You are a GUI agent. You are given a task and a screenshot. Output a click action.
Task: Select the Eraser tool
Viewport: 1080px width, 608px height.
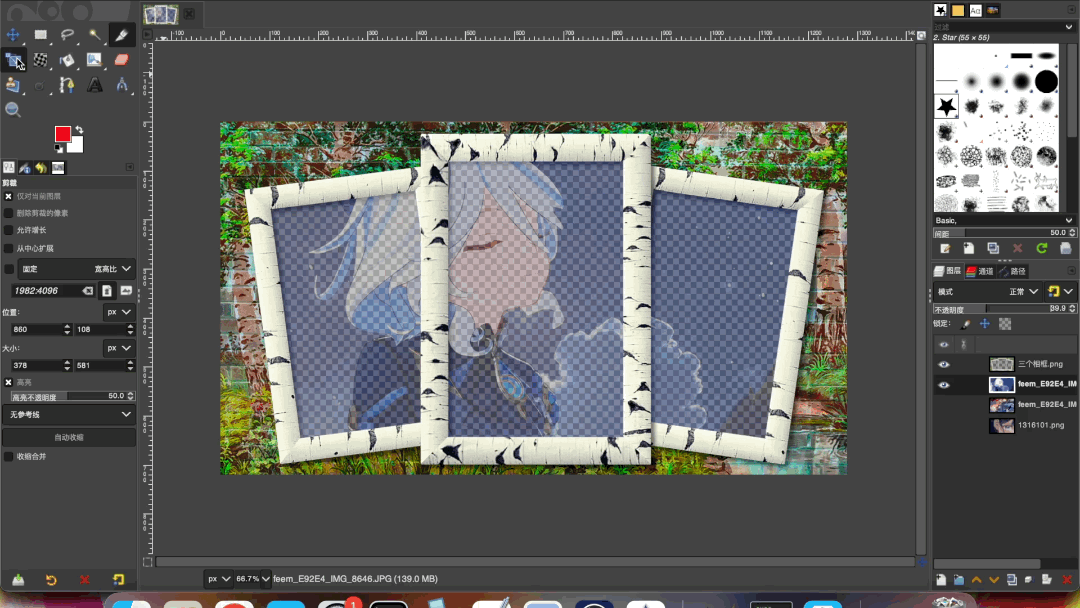[x=121, y=60]
